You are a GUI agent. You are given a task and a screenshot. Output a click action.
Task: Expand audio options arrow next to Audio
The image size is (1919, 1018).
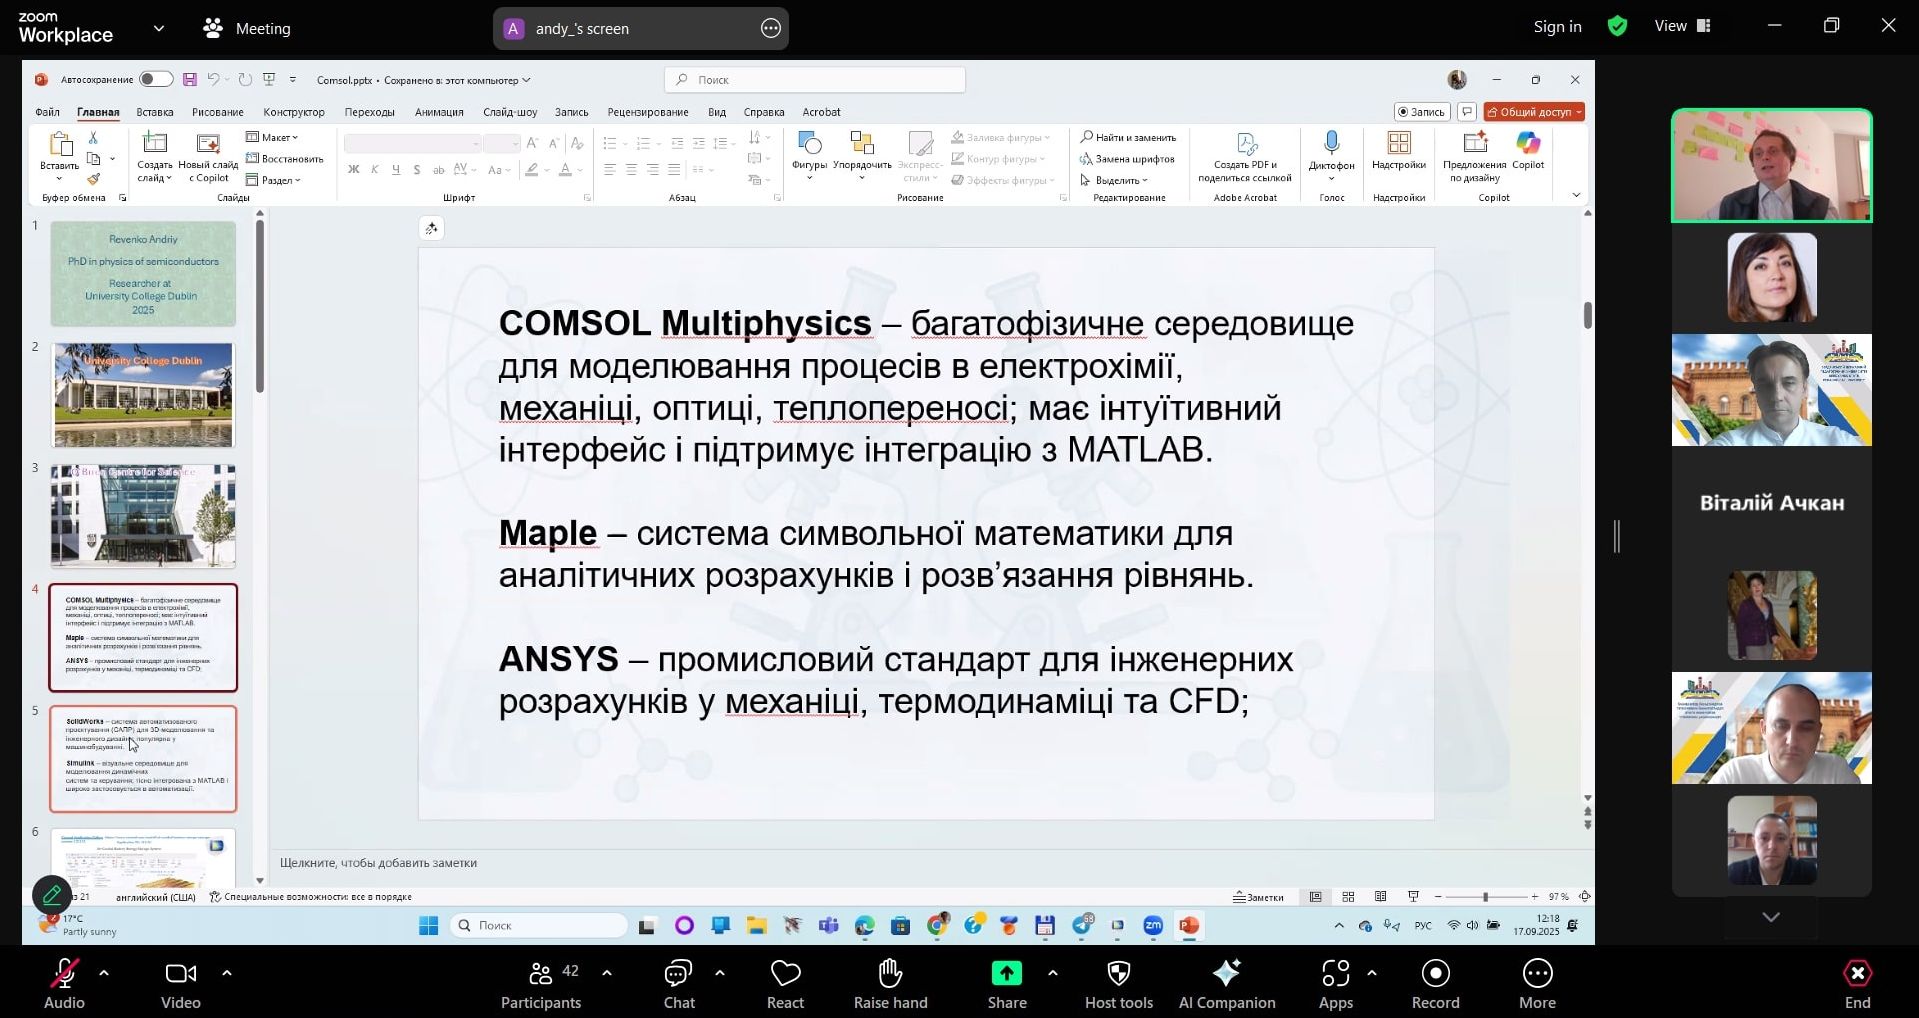[x=104, y=973]
